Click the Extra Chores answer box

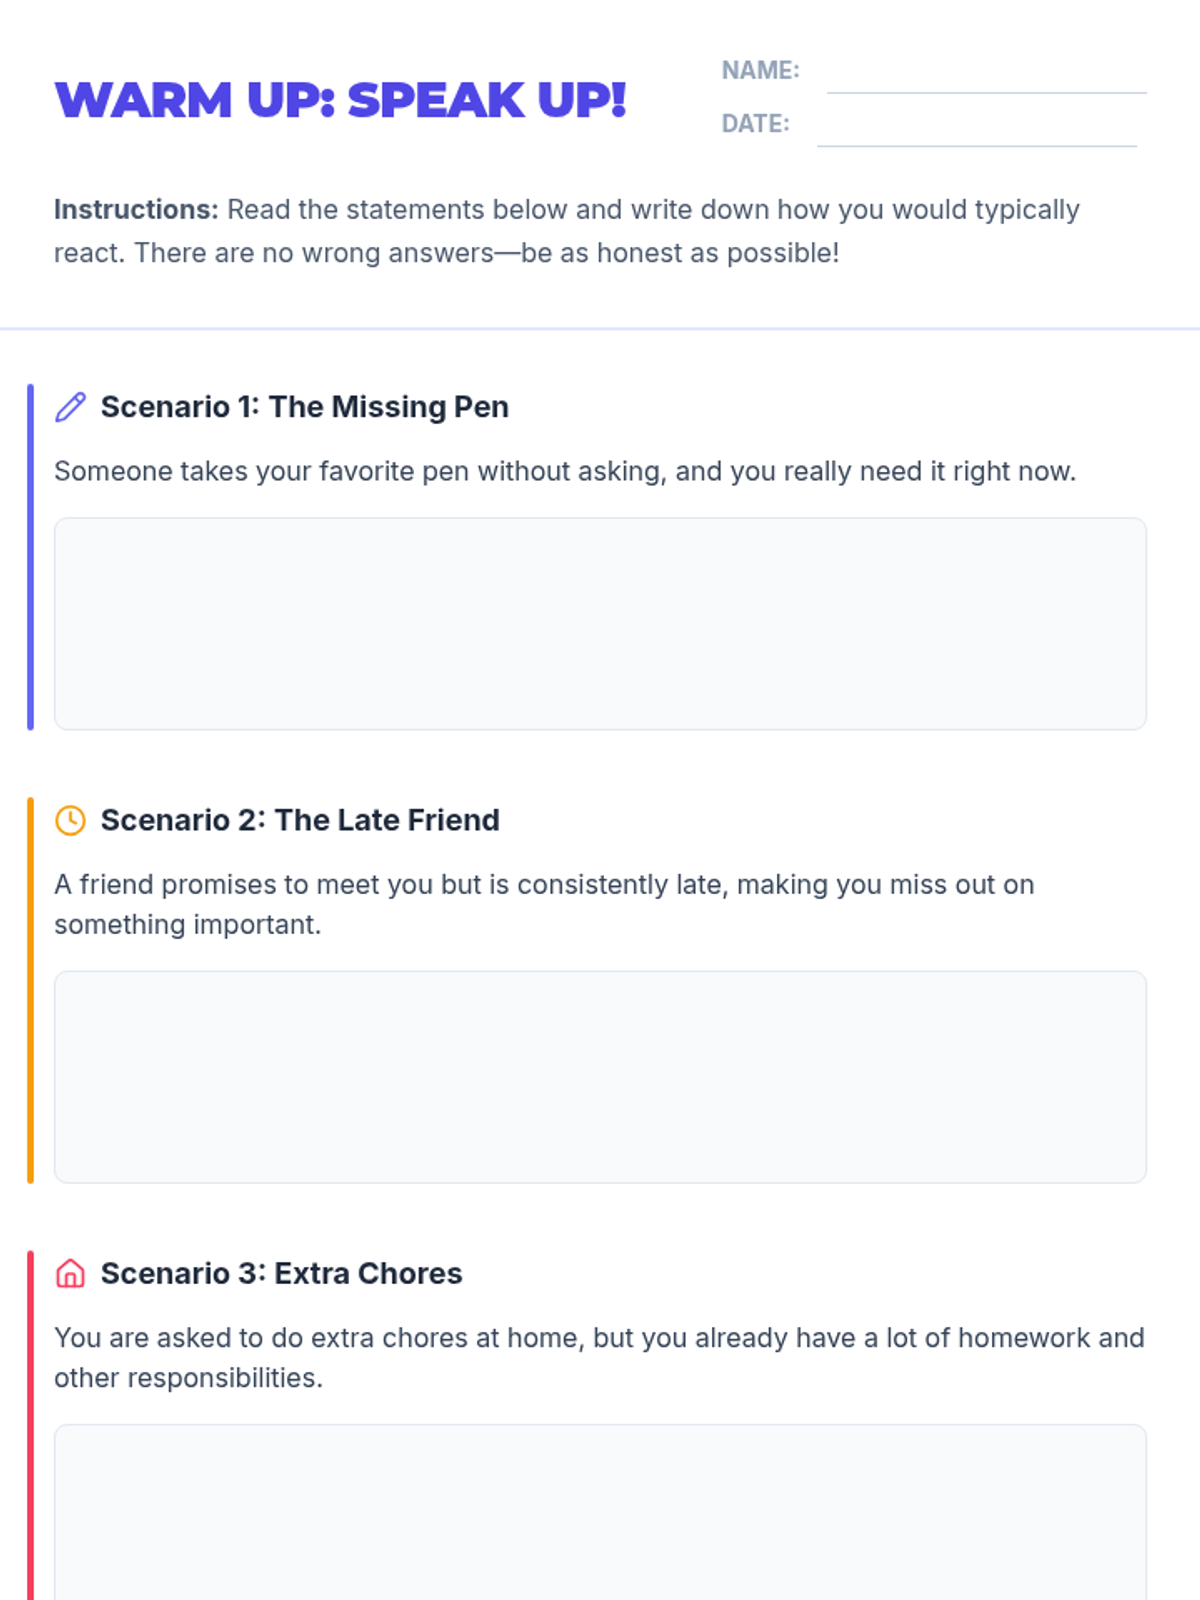[600, 1512]
